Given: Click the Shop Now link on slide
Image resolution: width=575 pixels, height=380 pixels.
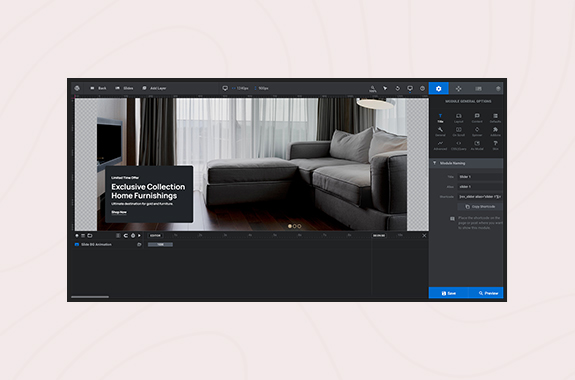Looking at the screenshot, I should 119,212.
